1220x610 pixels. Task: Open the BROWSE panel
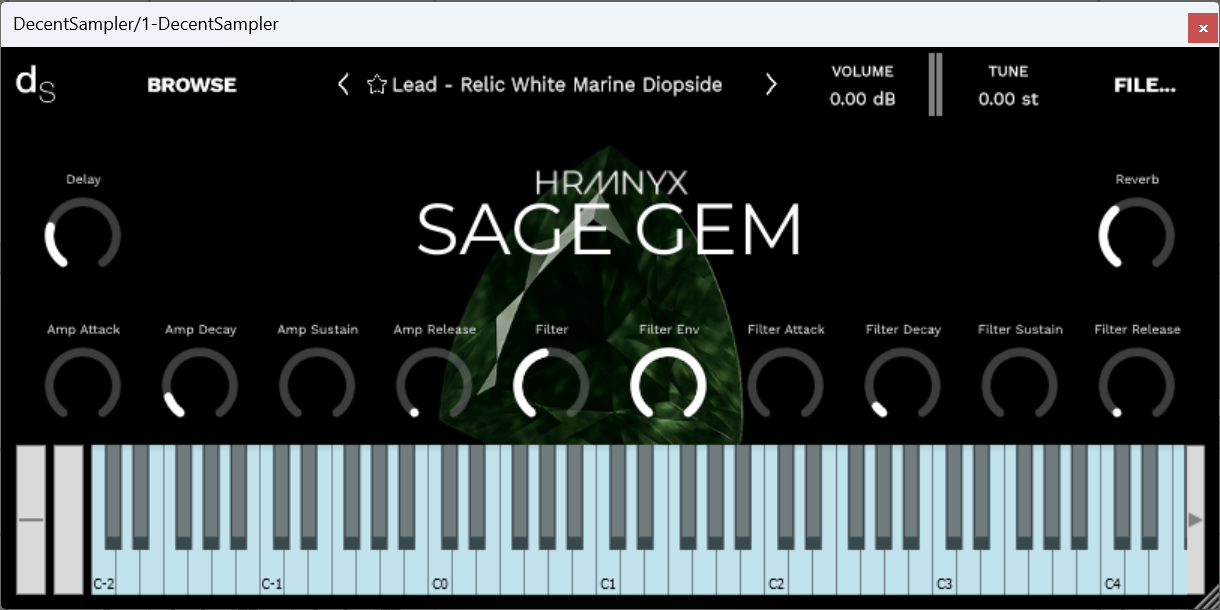(191, 85)
